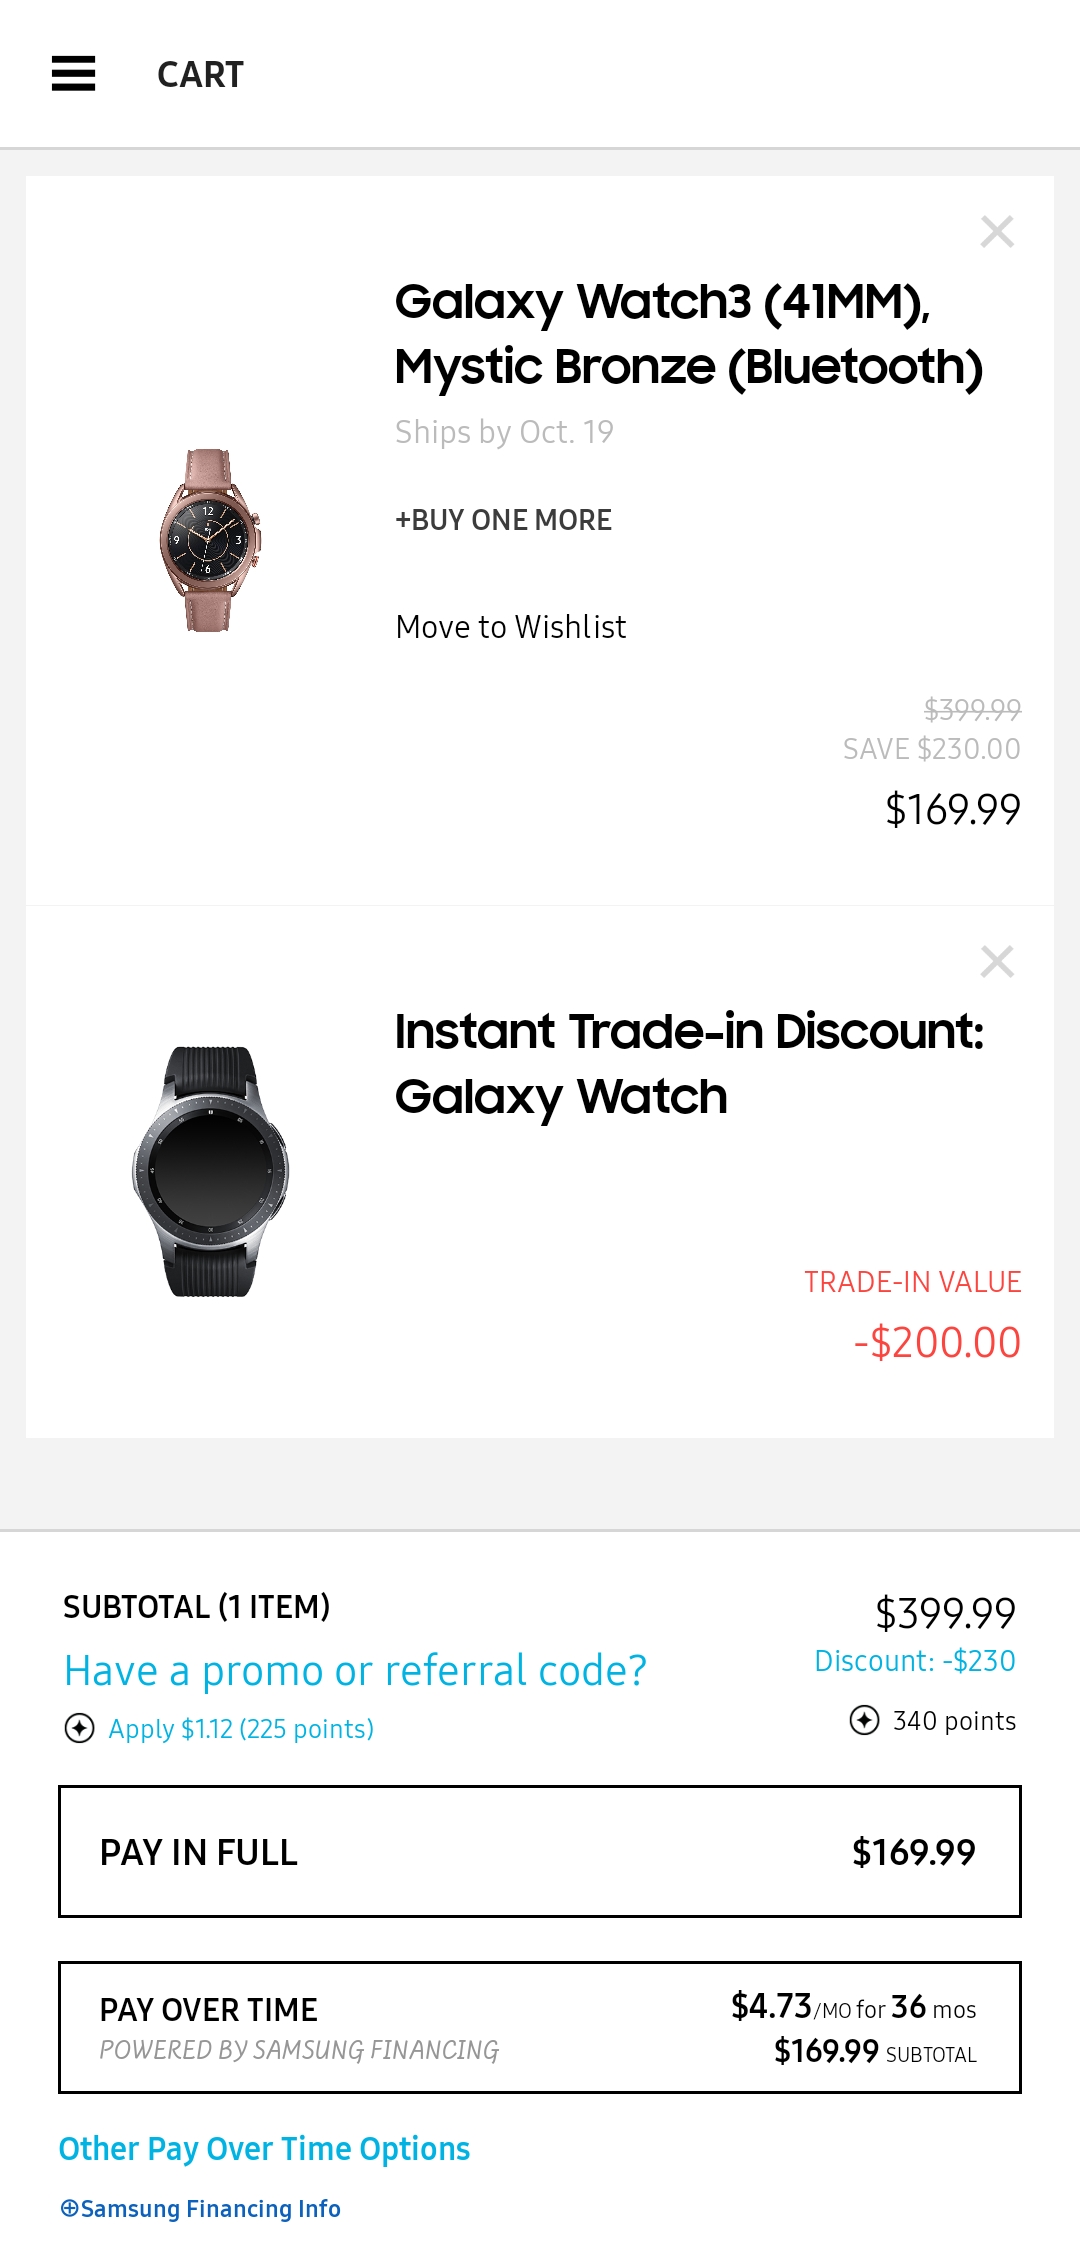
Task: Apply $1.12 using 225 points
Action: pyautogui.click(x=241, y=1729)
